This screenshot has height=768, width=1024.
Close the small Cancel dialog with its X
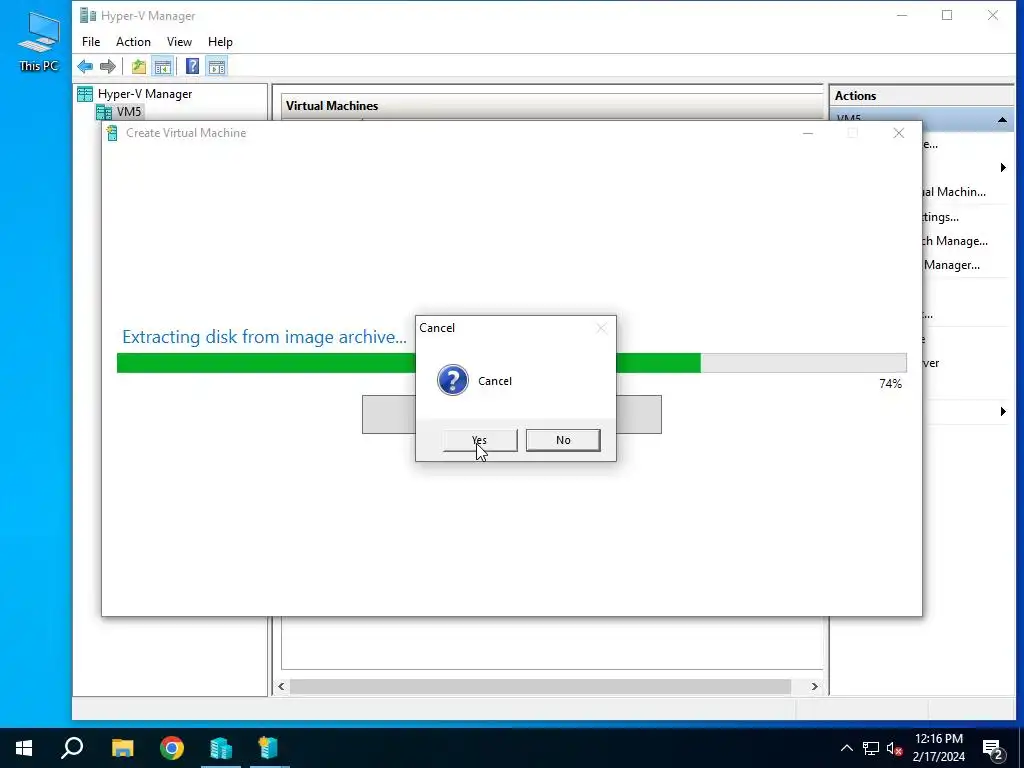click(x=601, y=328)
